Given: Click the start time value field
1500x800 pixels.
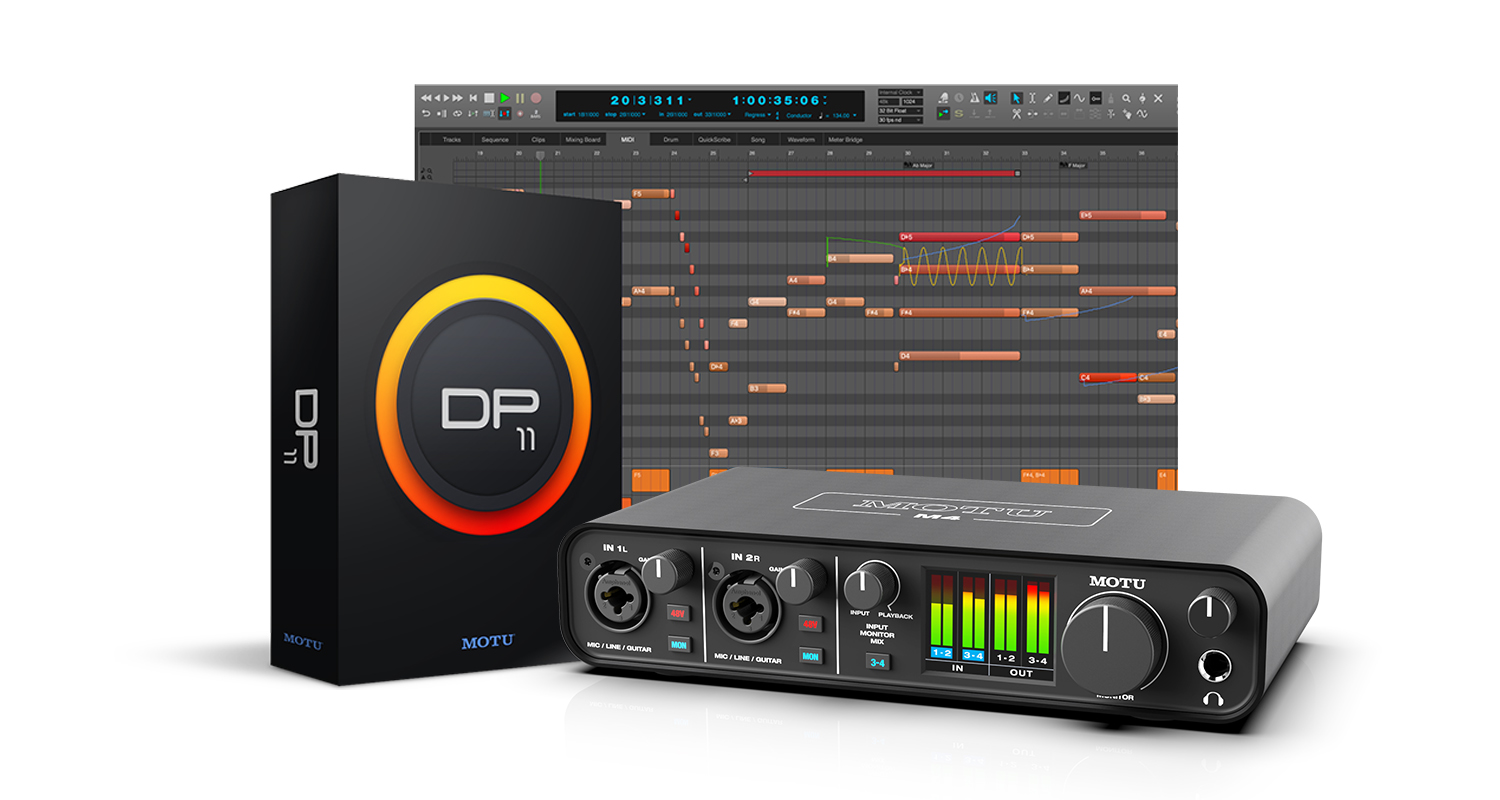Looking at the screenshot, I should pos(588,114).
